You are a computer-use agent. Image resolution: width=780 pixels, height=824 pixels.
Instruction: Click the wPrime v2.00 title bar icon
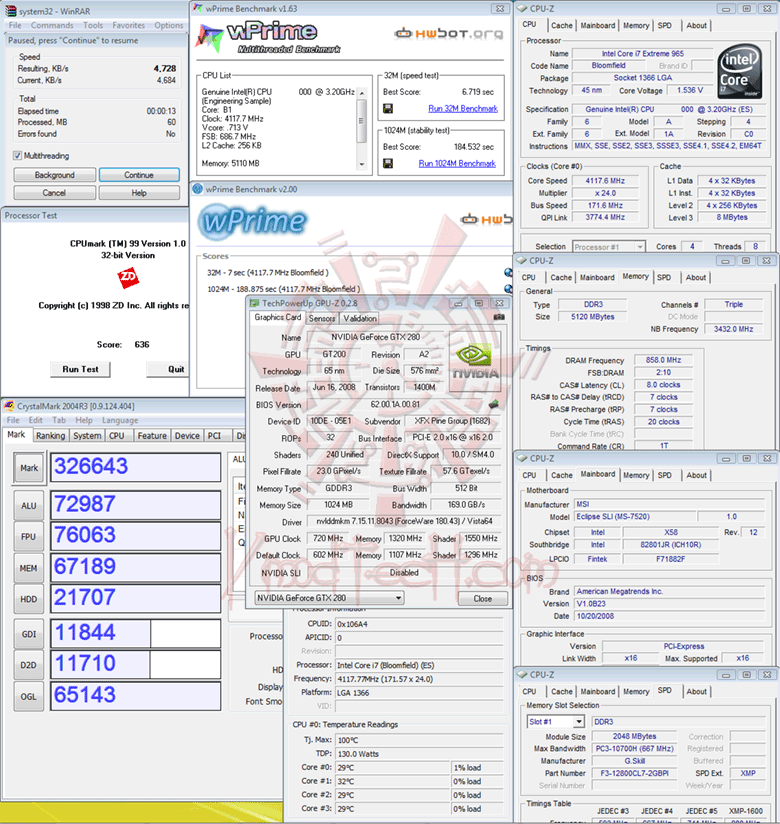pyautogui.click(x=198, y=189)
